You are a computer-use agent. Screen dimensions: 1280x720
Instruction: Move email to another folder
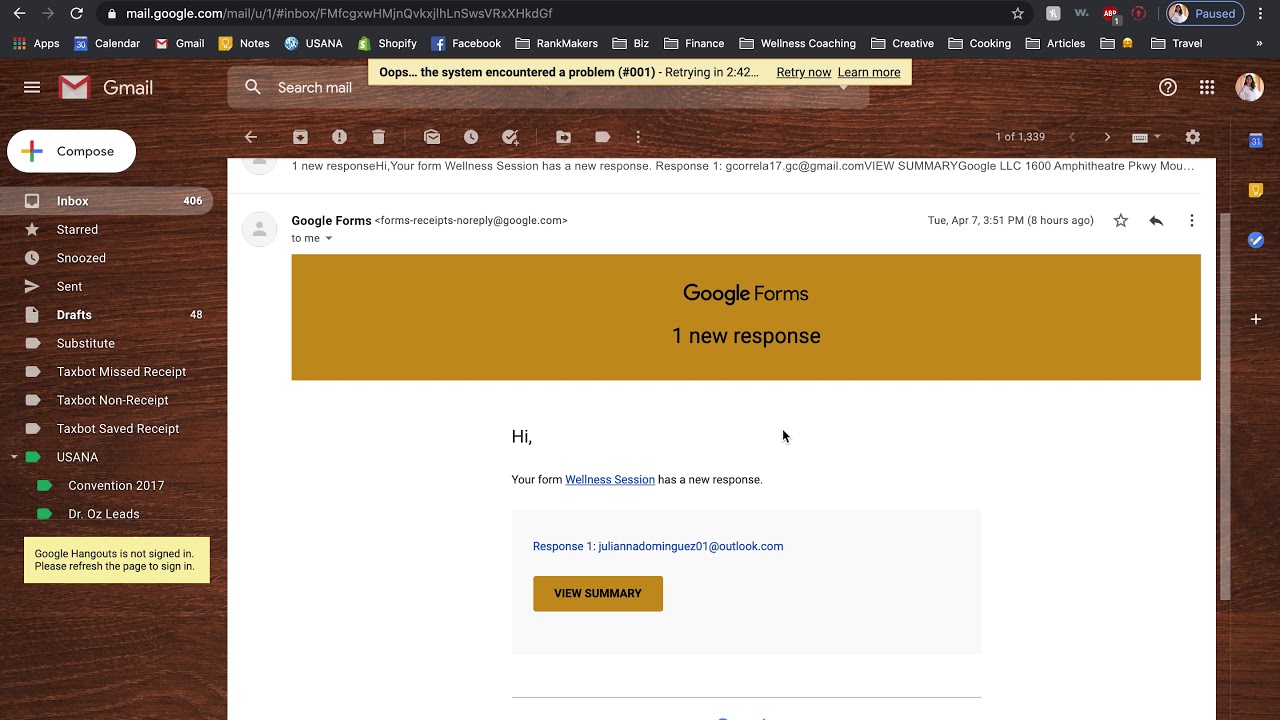point(563,137)
